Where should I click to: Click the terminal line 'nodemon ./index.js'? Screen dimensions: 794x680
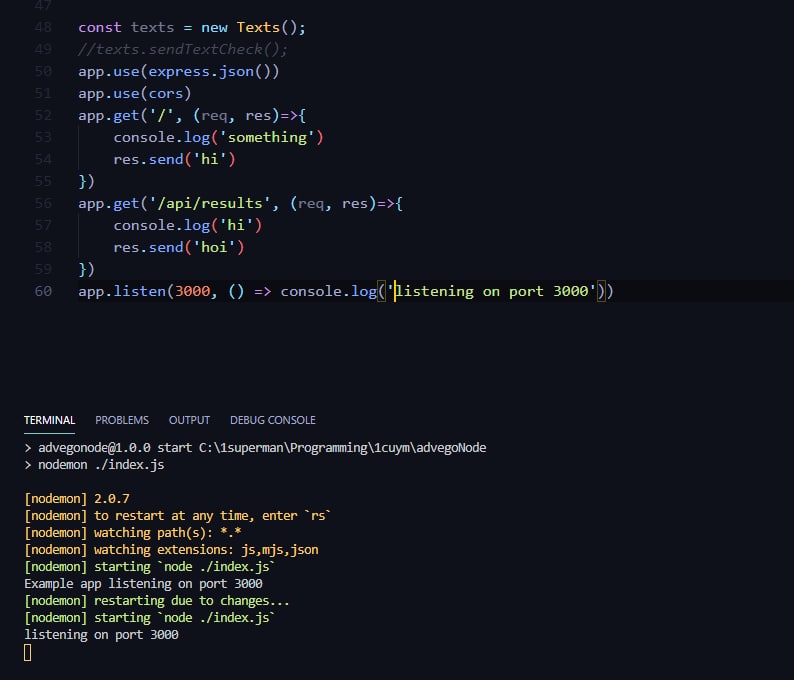pyautogui.click(x=101, y=465)
